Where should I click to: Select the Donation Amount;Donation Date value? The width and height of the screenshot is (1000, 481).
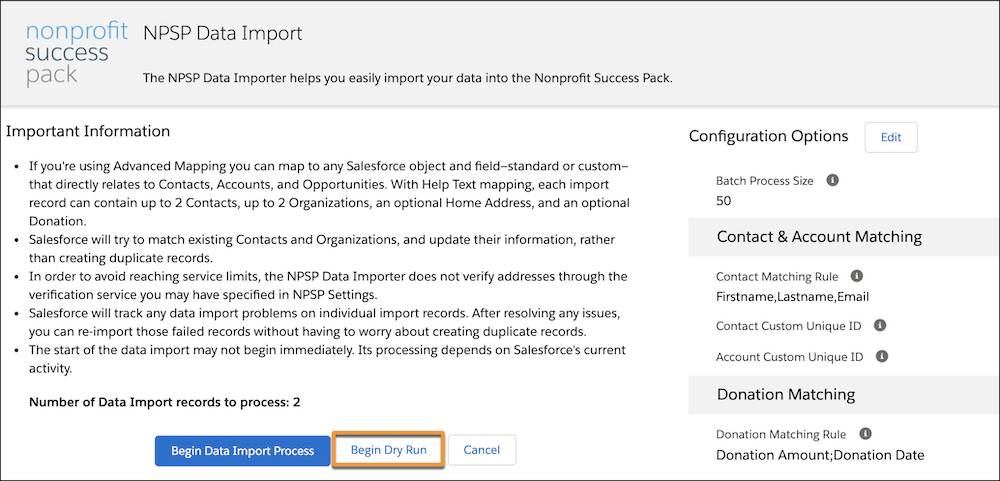(820, 455)
